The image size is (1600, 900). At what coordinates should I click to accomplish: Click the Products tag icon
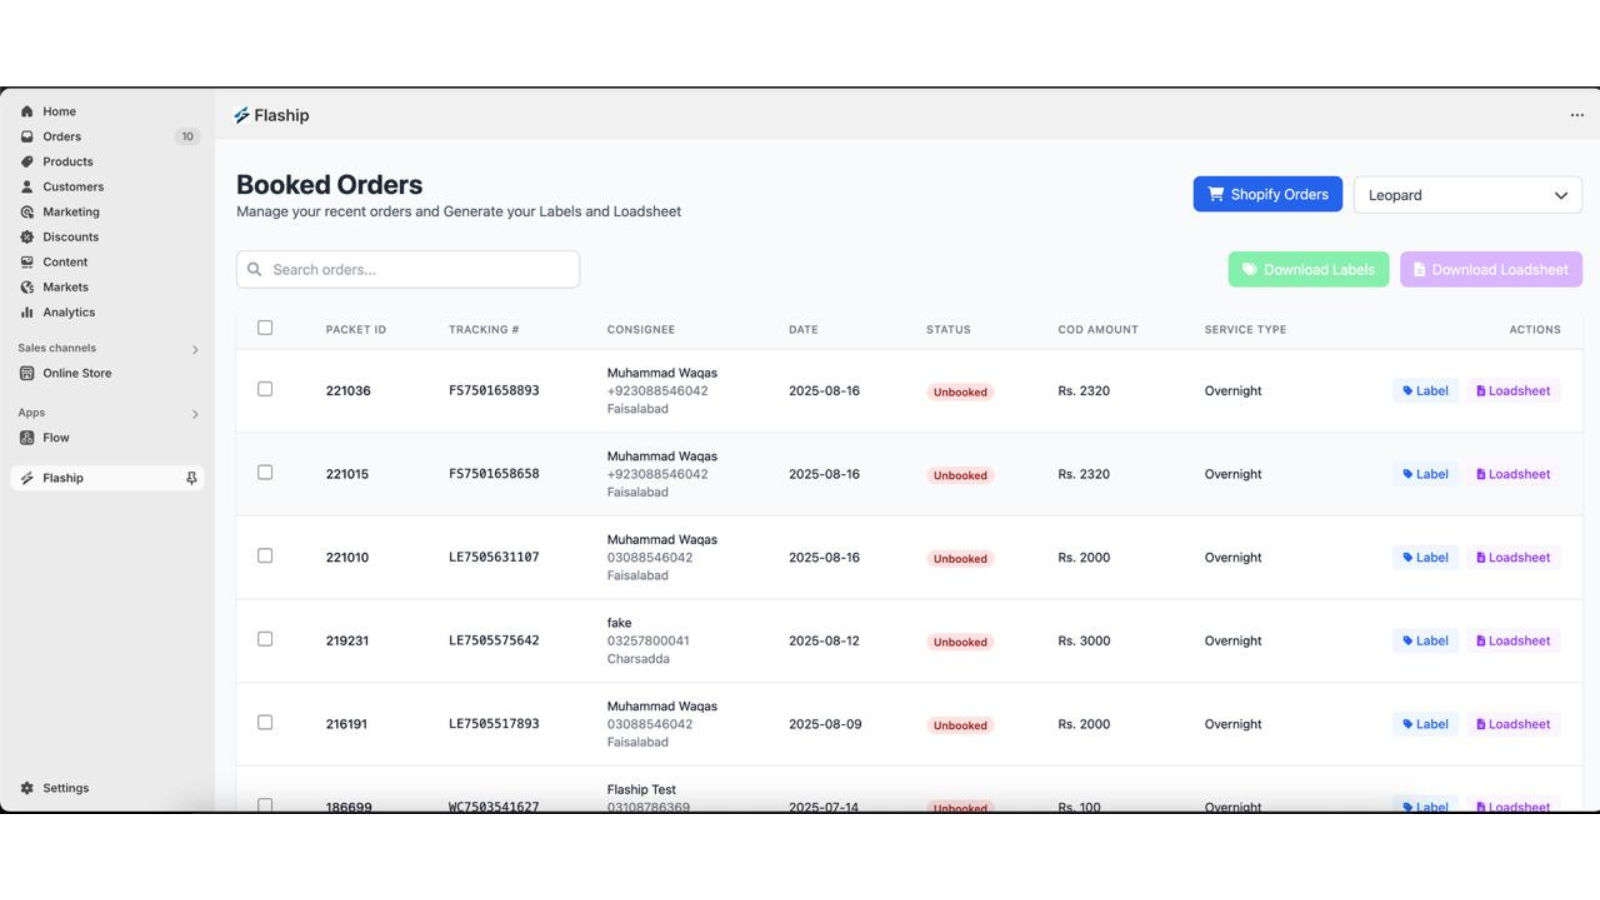27,161
